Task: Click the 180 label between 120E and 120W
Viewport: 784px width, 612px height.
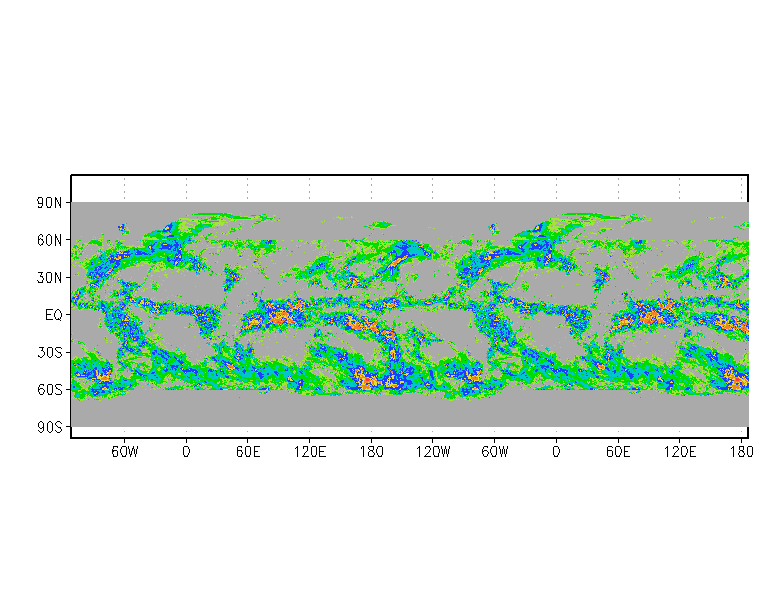Action: 372,452
